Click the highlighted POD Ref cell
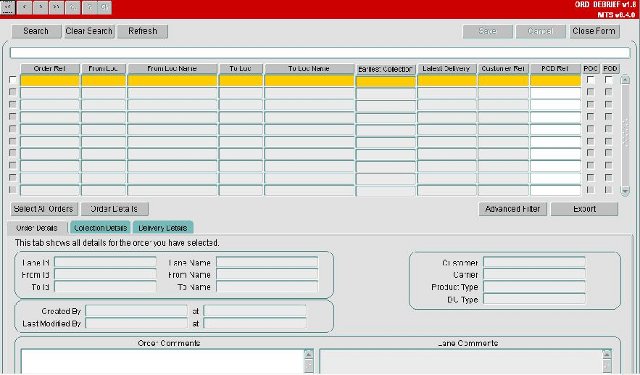Image resolution: width=640 pixels, height=375 pixels. coord(556,80)
